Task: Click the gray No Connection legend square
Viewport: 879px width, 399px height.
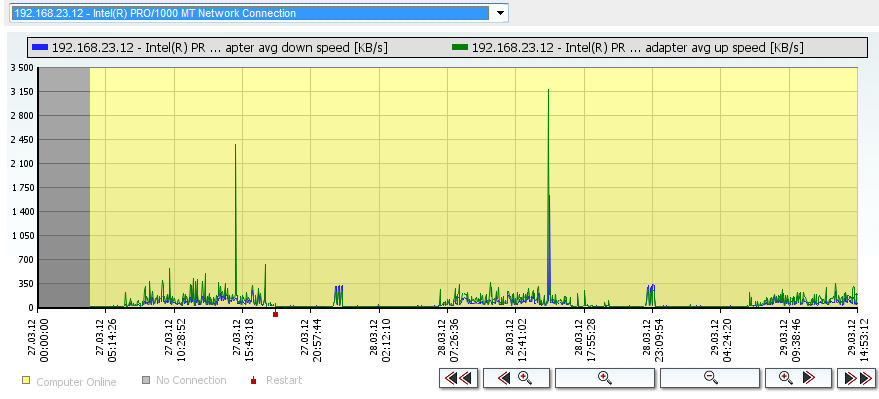Action: pyautogui.click(x=146, y=381)
